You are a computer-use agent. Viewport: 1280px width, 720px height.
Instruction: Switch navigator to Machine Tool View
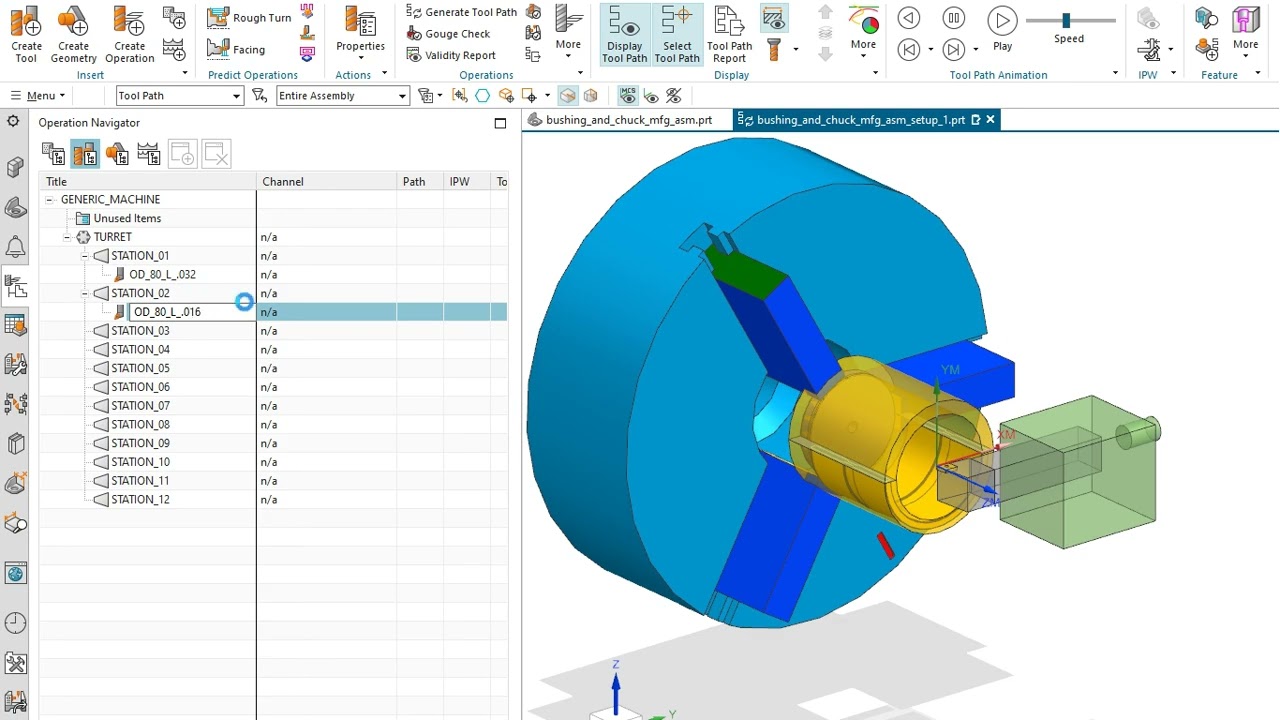coord(85,154)
